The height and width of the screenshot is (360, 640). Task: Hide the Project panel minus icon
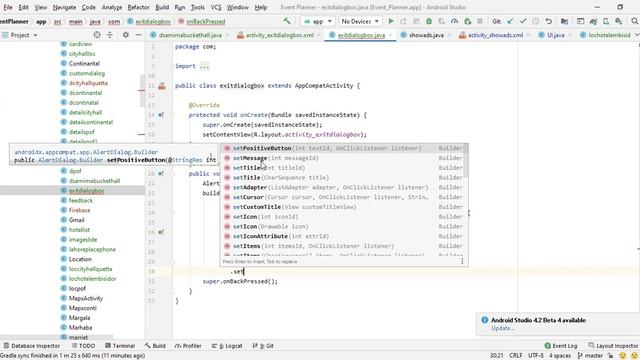coord(138,35)
